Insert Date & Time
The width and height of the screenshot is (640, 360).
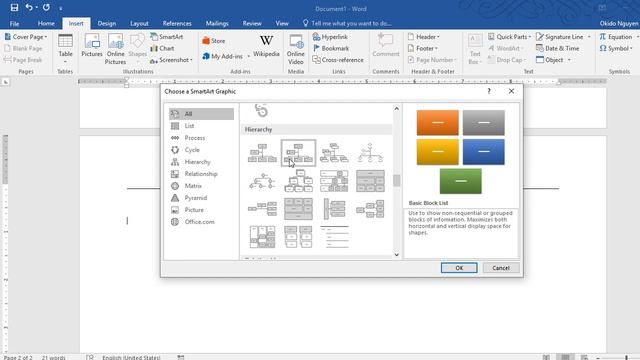[x=558, y=48]
